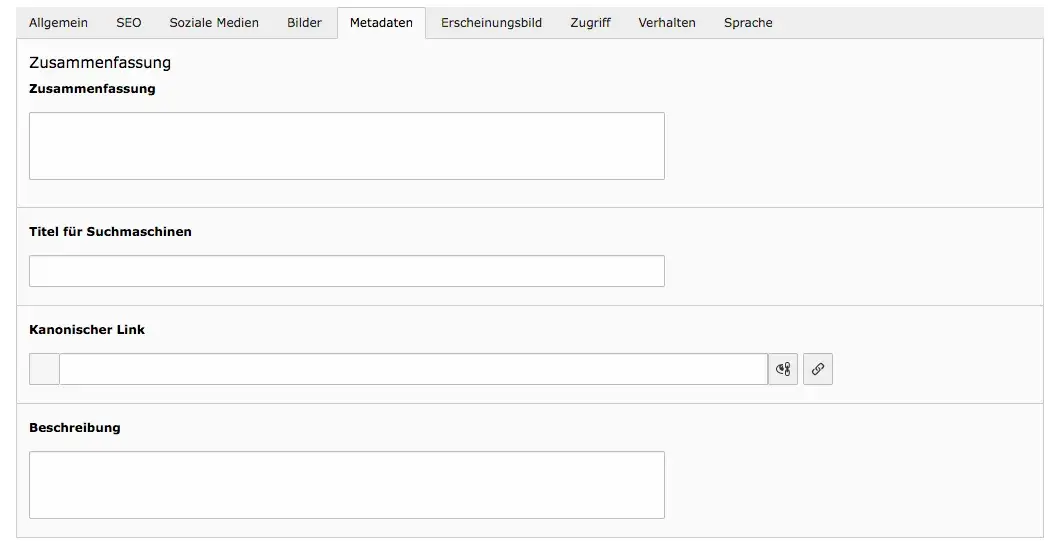Focus the Kanonischer Link input field

coord(413,369)
